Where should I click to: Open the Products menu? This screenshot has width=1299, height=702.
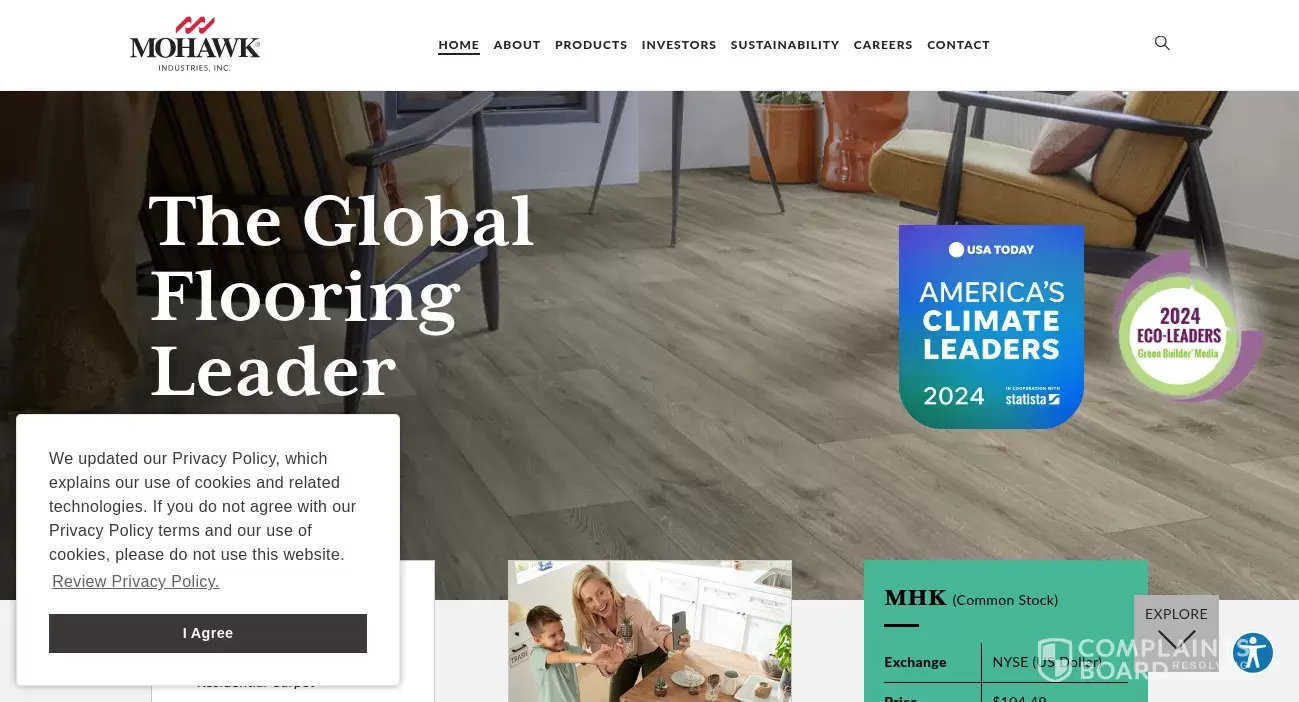point(591,45)
